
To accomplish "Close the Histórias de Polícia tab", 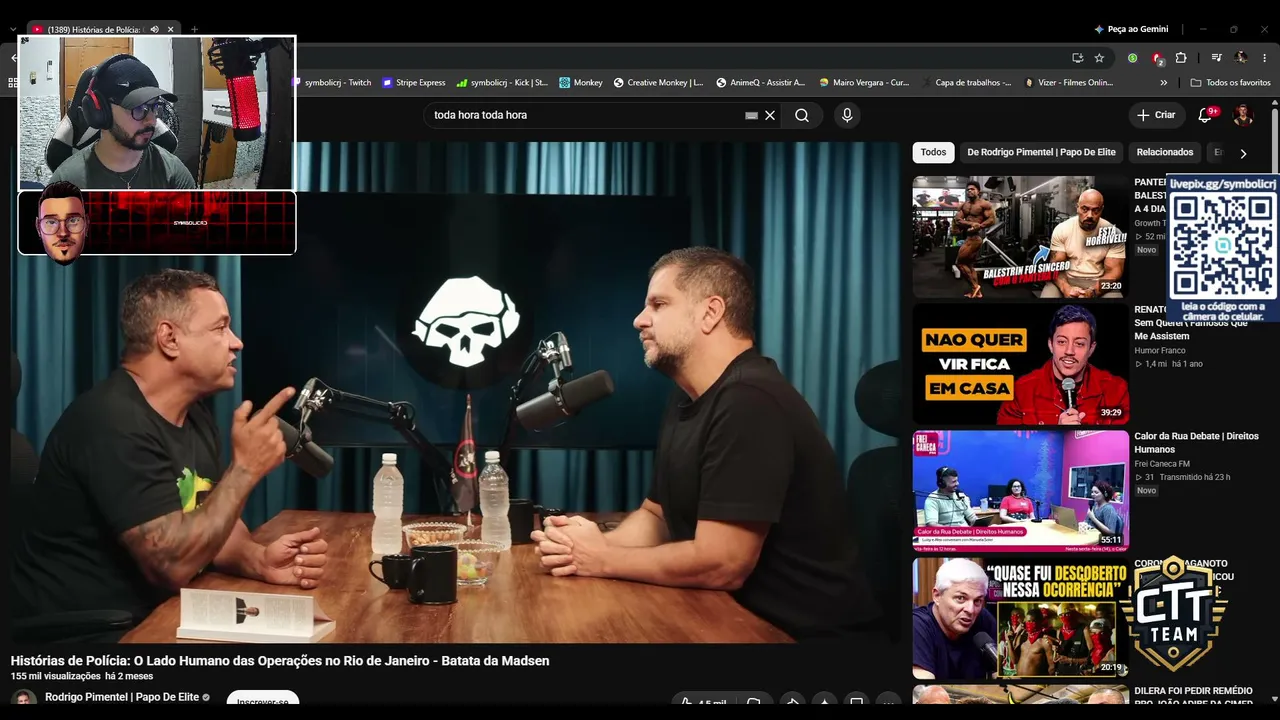I will (170, 29).
